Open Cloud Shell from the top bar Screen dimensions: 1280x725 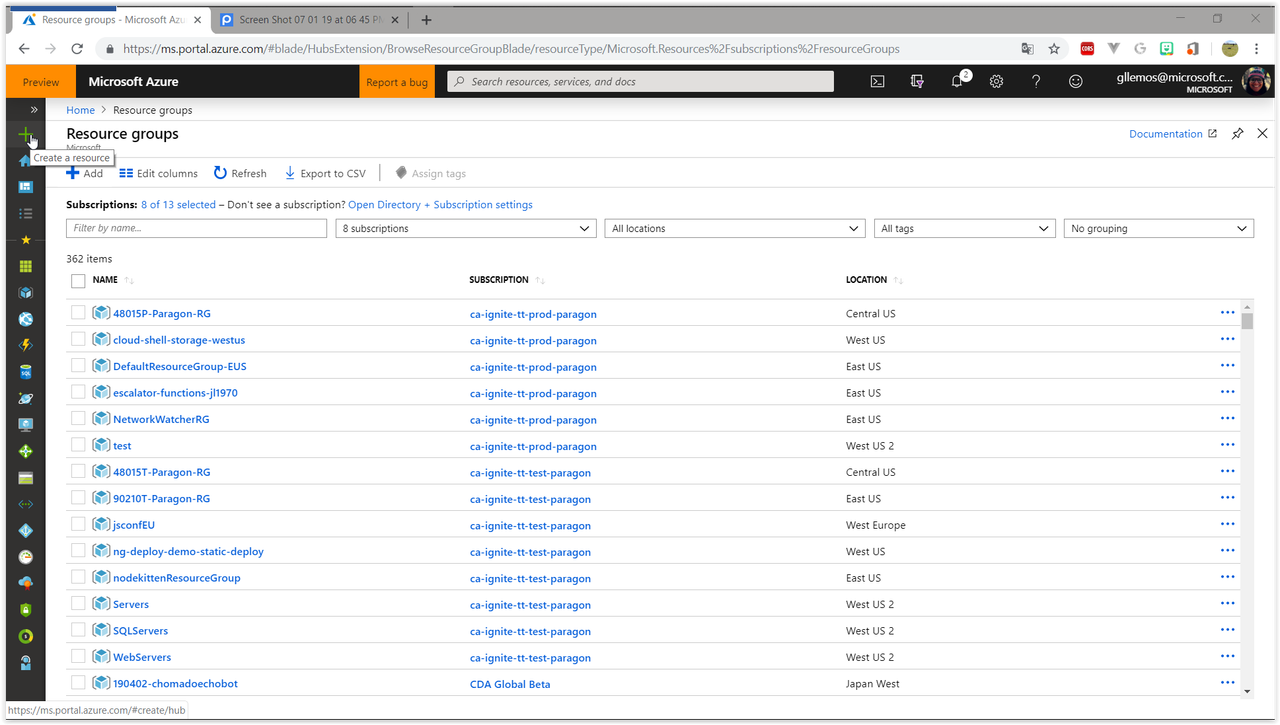click(877, 82)
